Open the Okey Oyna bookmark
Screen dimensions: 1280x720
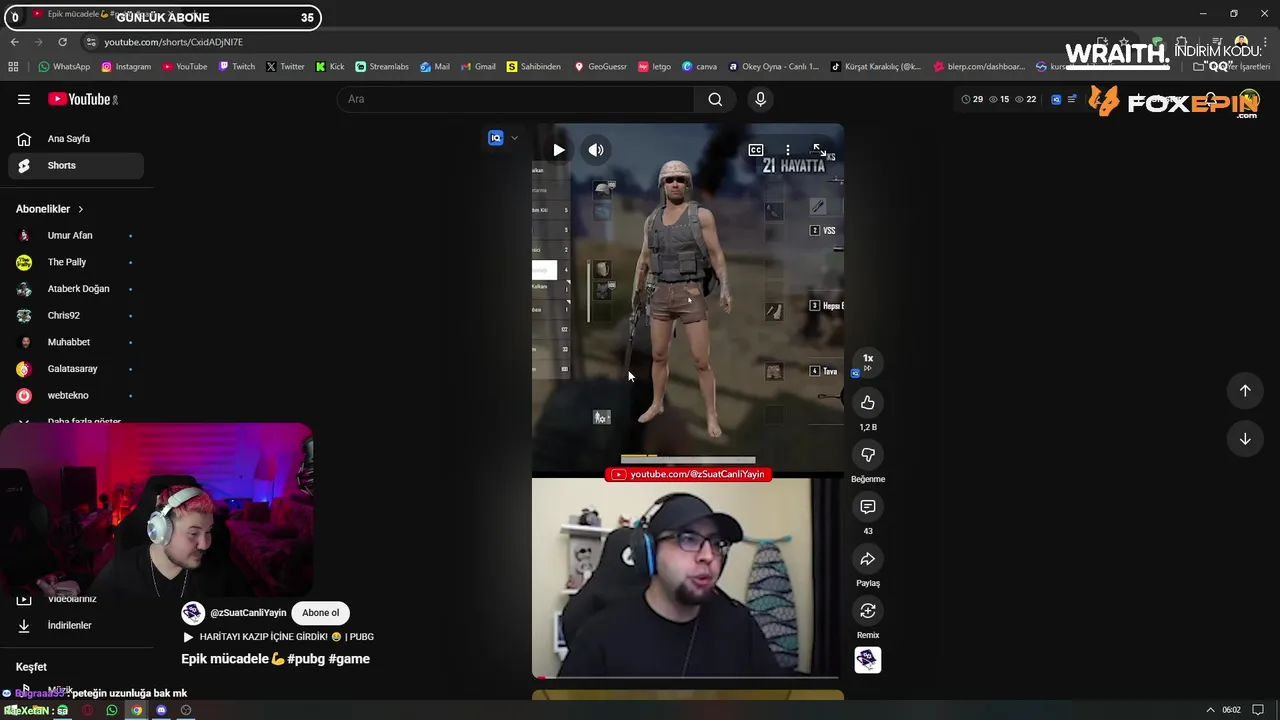point(773,67)
